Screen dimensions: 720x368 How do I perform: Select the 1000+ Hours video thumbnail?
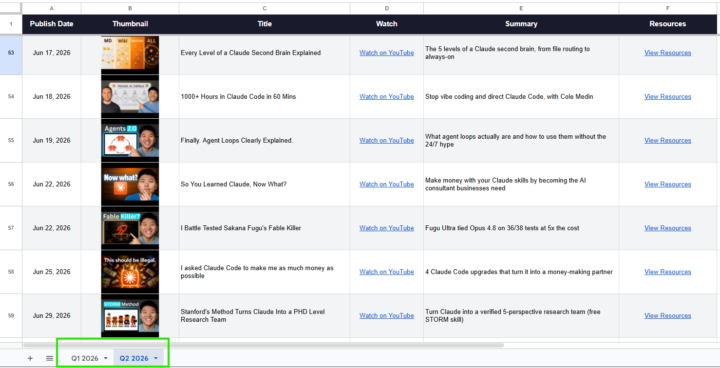pos(130,96)
